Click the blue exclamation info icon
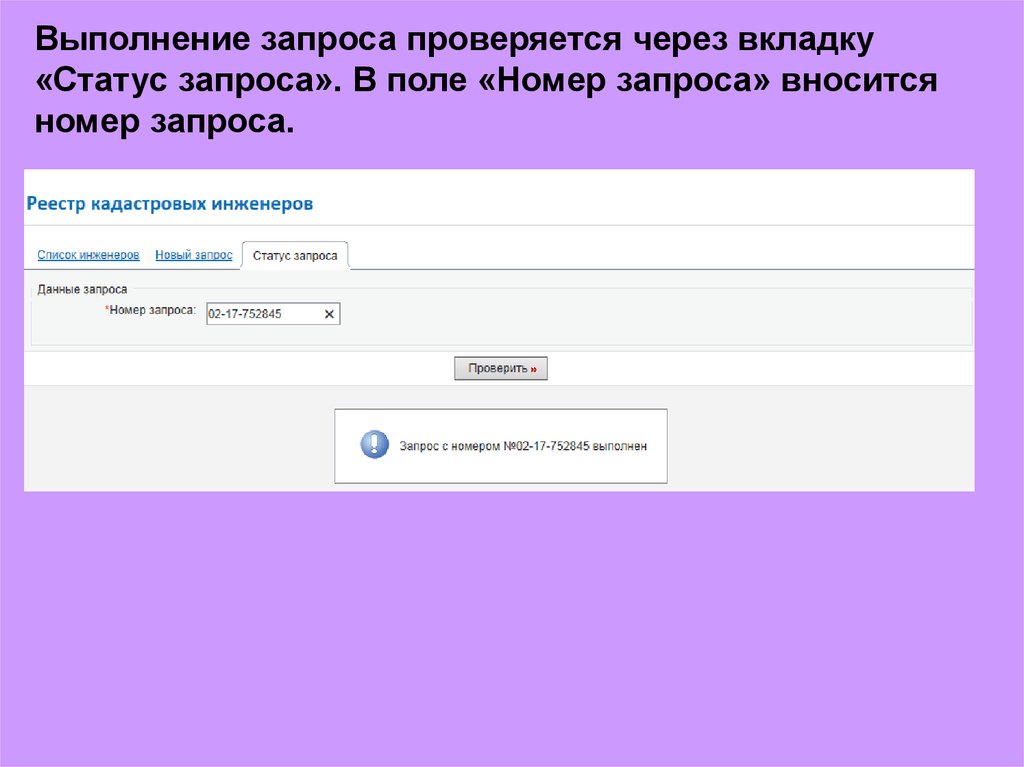1024x767 pixels. (x=374, y=445)
